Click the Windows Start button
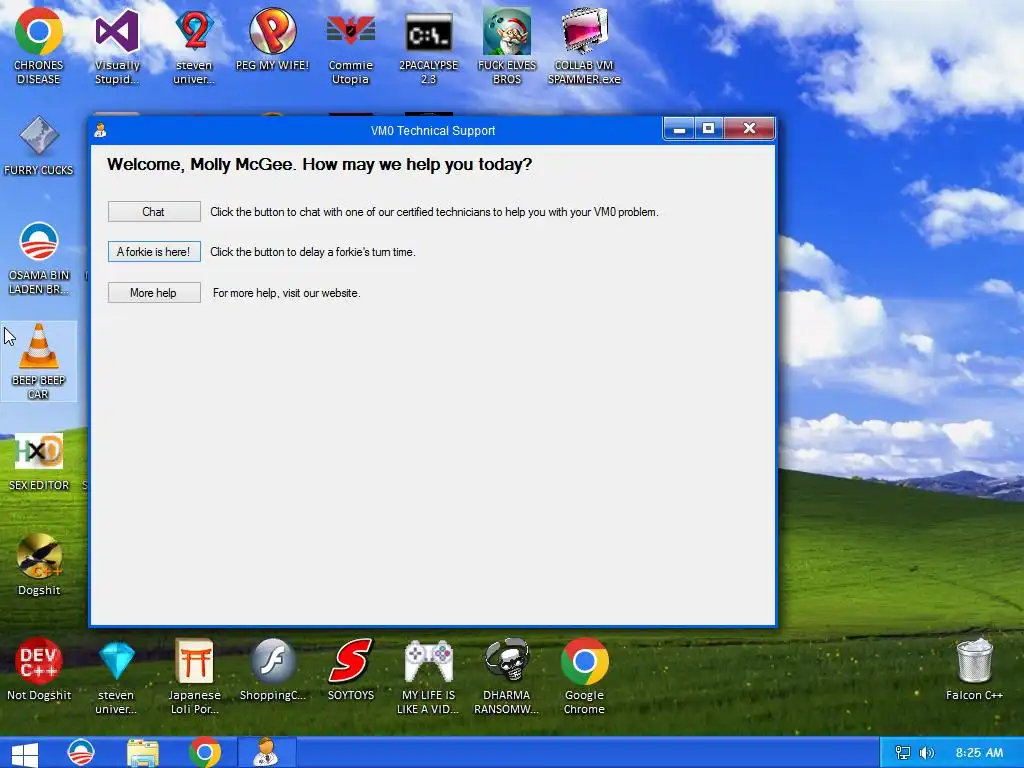The image size is (1024, 768). pyautogui.click(x=25, y=754)
